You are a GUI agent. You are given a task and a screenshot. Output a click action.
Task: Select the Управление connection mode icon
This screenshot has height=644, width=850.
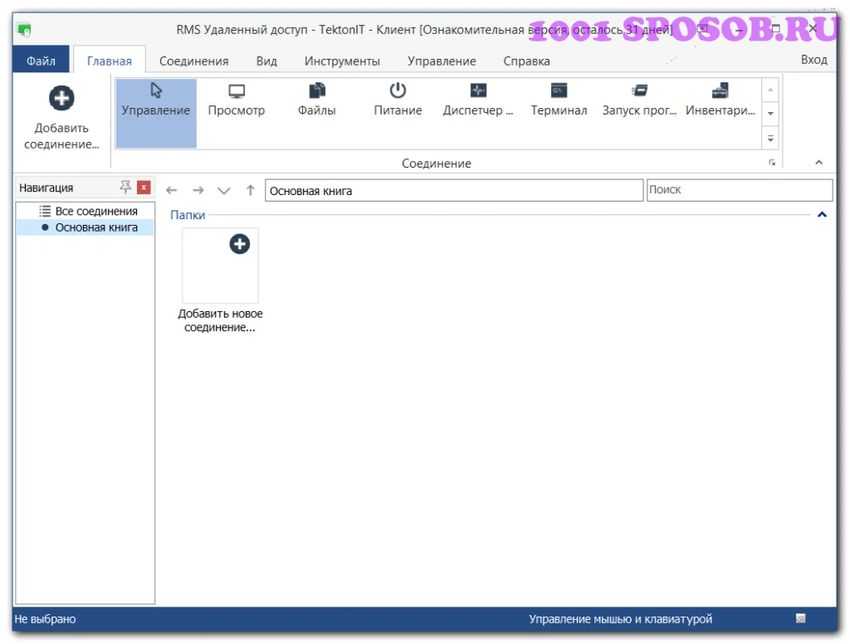pyautogui.click(x=156, y=101)
